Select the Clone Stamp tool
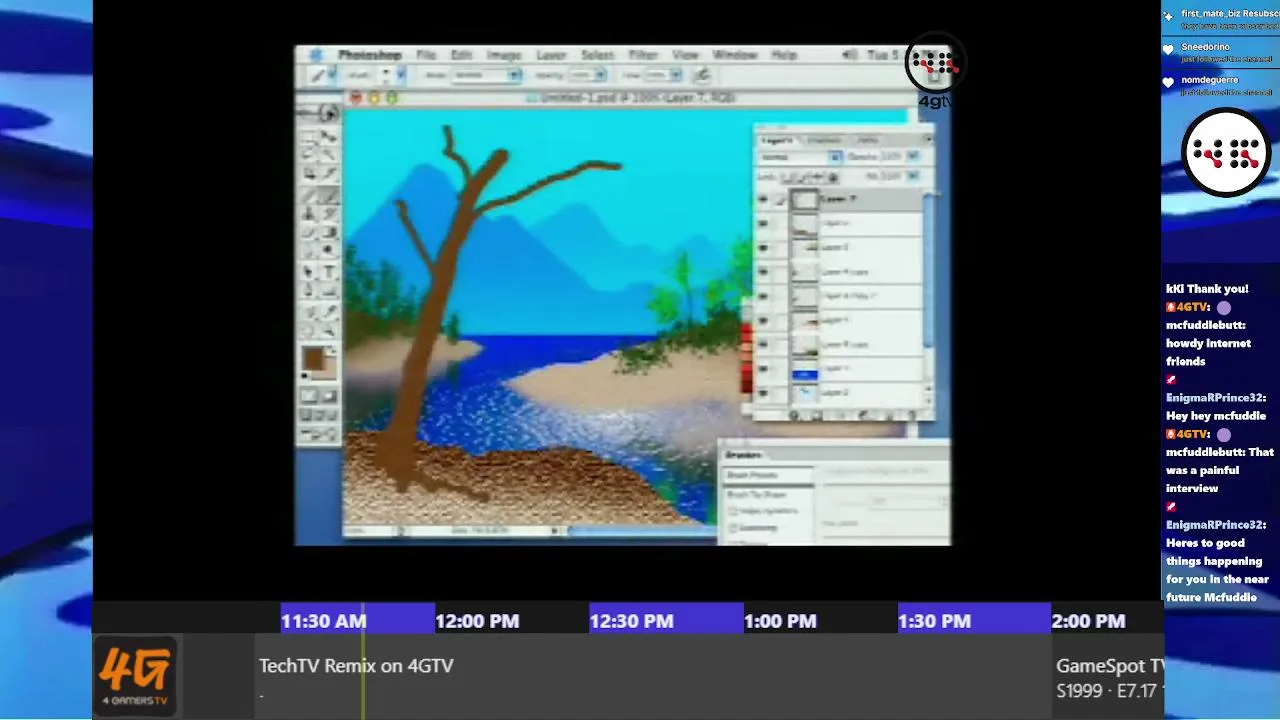Image resolution: width=1280 pixels, height=720 pixels. click(x=309, y=213)
